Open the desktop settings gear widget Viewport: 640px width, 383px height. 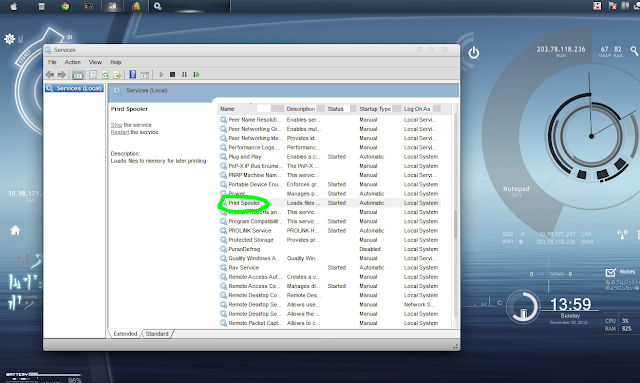click(x=9, y=39)
